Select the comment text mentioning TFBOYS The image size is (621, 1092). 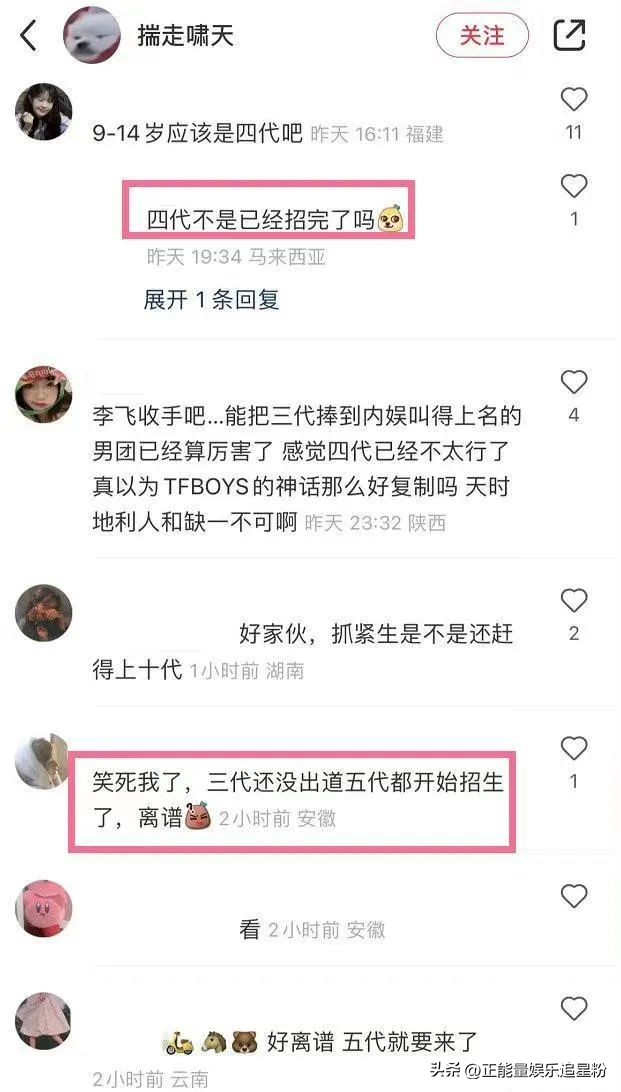(x=306, y=469)
